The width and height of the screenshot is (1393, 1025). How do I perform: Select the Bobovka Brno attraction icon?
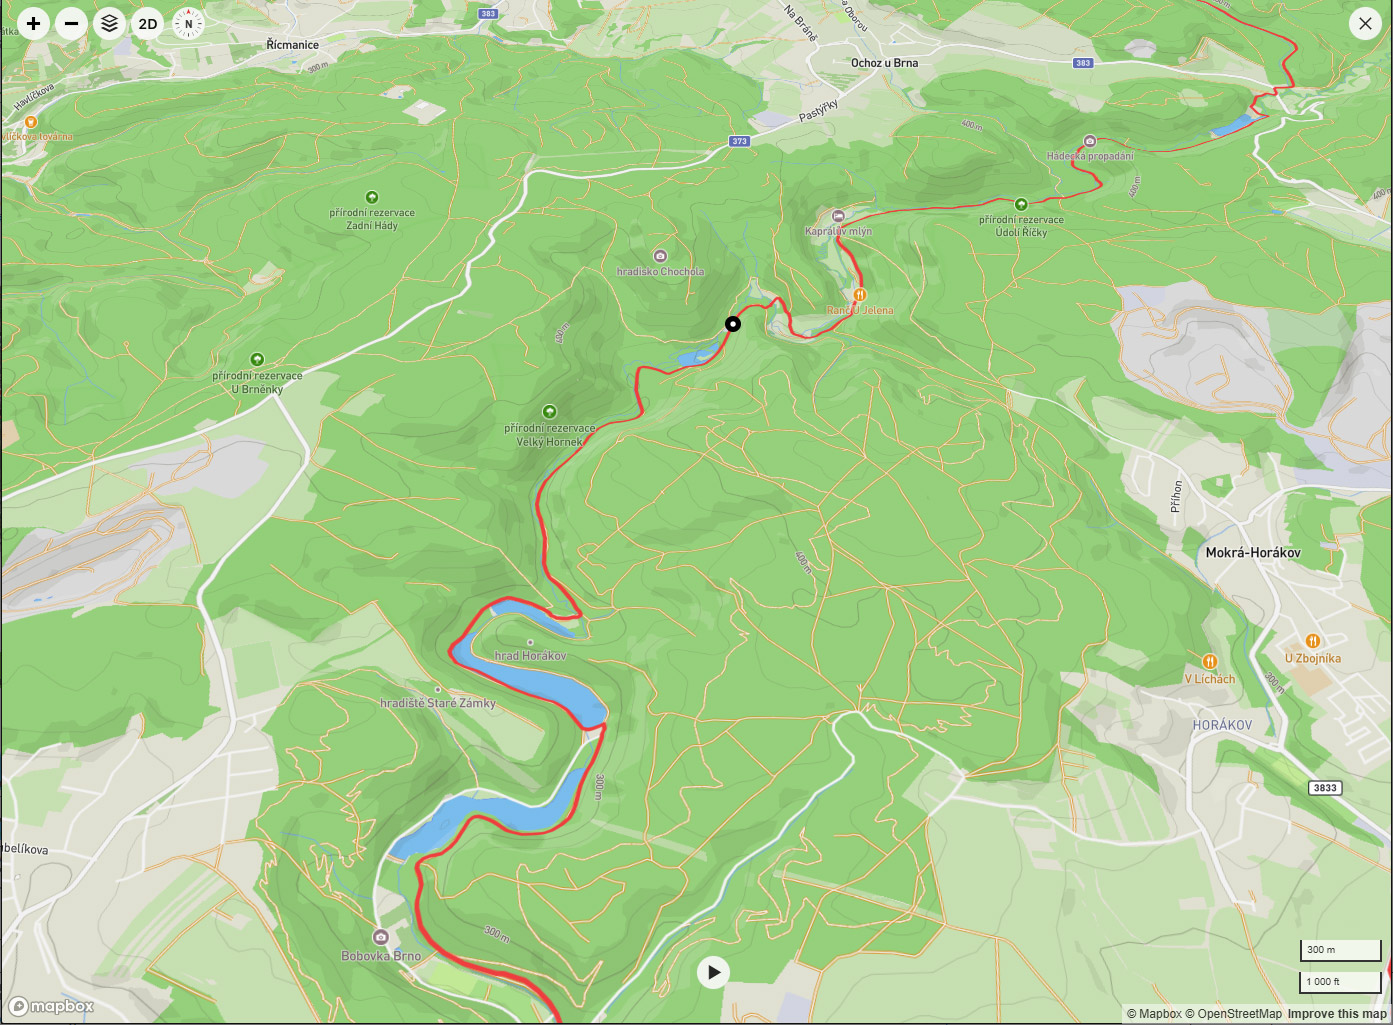pos(380,937)
